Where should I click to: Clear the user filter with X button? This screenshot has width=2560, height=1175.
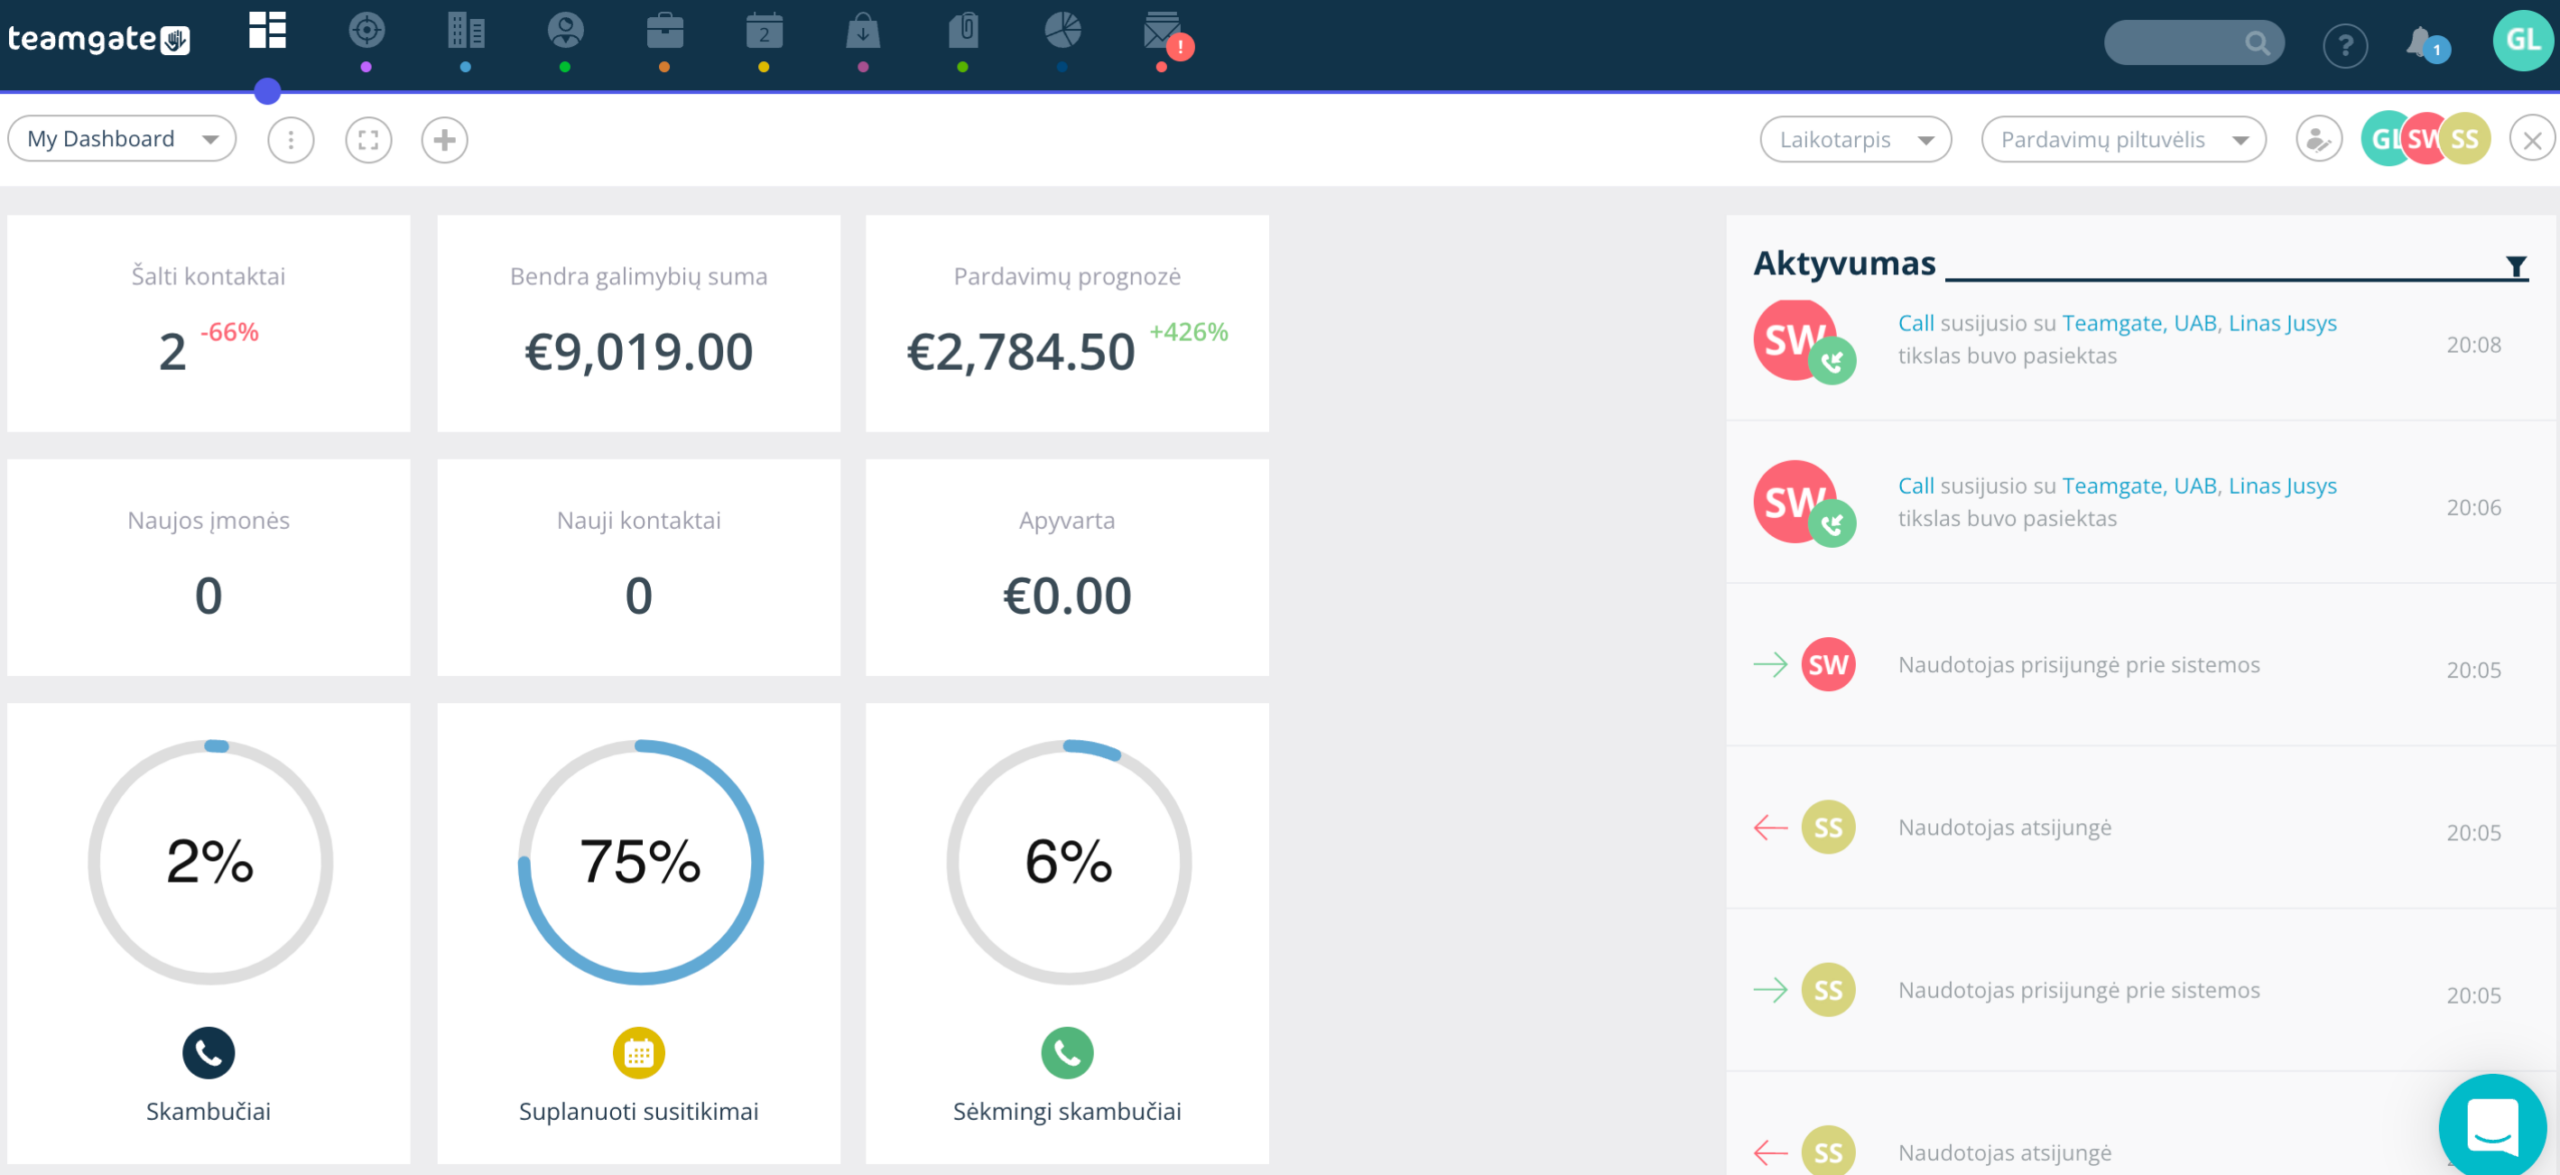[2532, 140]
